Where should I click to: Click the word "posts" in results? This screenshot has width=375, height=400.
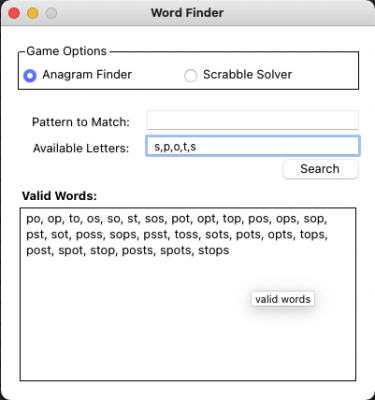click(x=138, y=250)
